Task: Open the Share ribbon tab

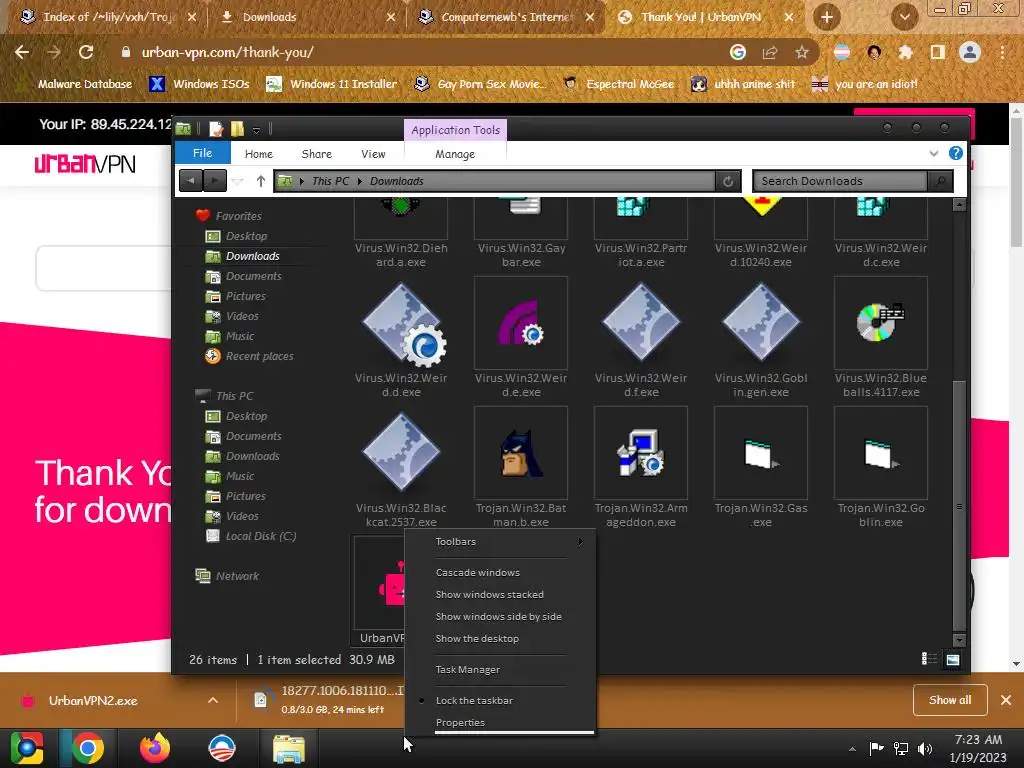Action: pyautogui.click(x=317, y=154)
